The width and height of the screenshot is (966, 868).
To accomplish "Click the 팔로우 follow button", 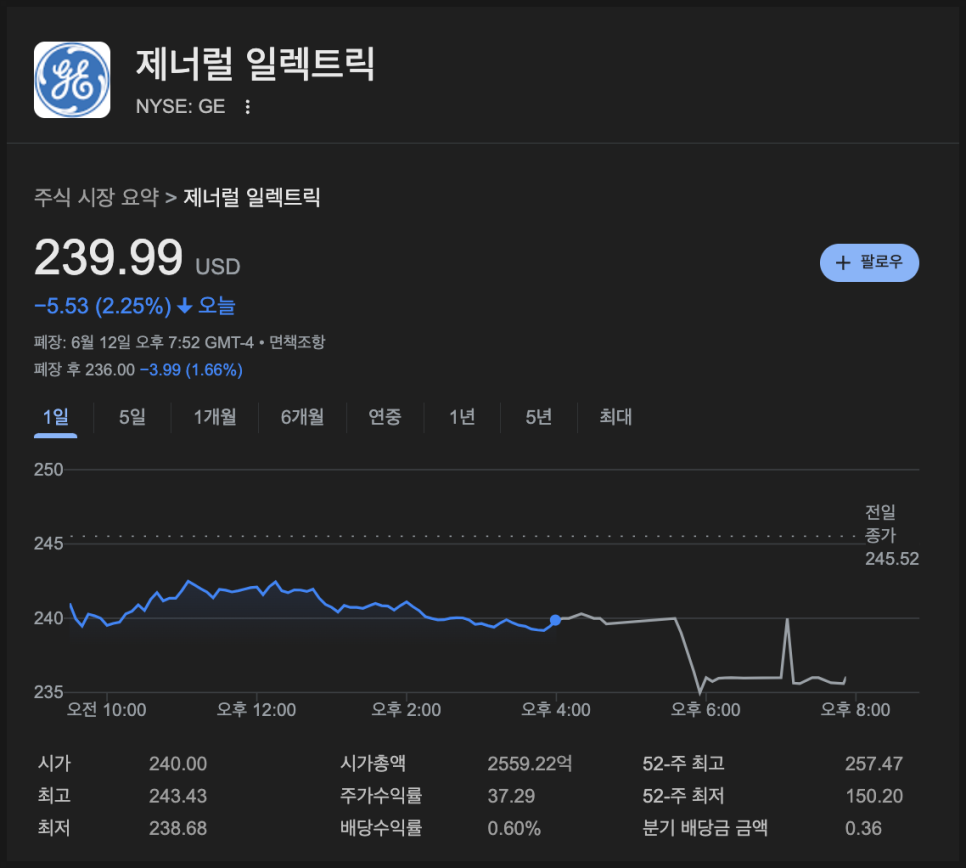I will point(869,263).
